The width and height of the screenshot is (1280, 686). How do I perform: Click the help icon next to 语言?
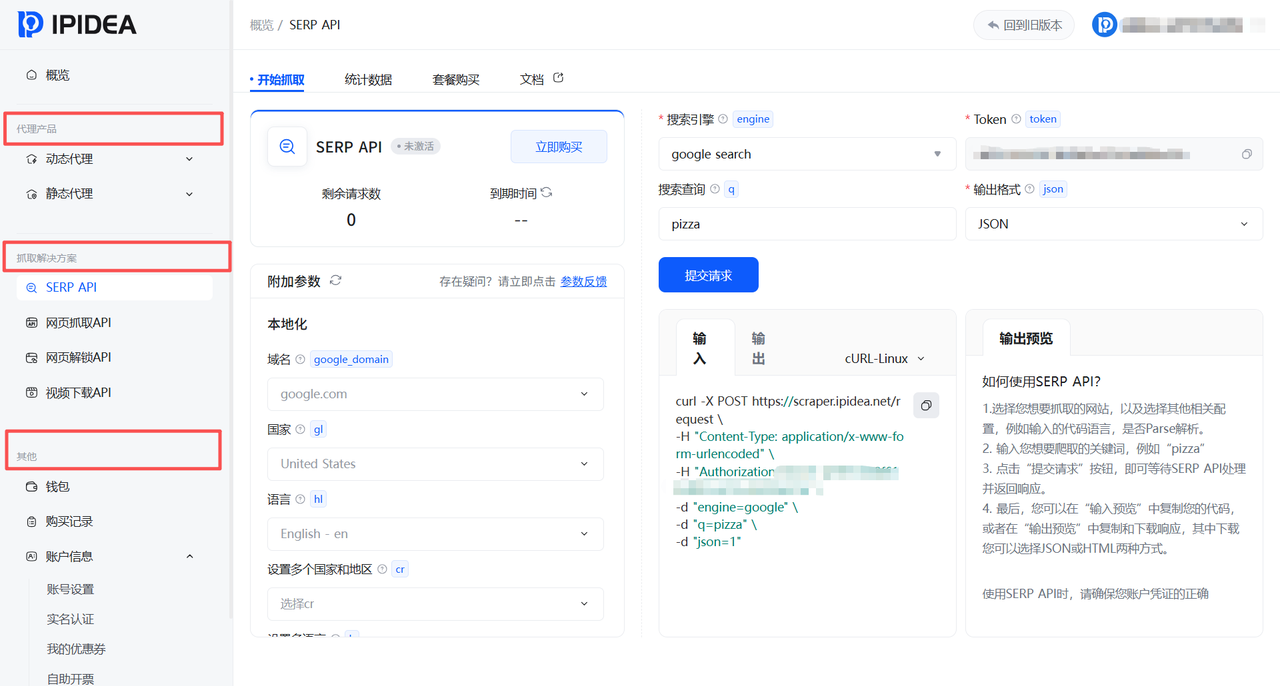coord(301,499)
